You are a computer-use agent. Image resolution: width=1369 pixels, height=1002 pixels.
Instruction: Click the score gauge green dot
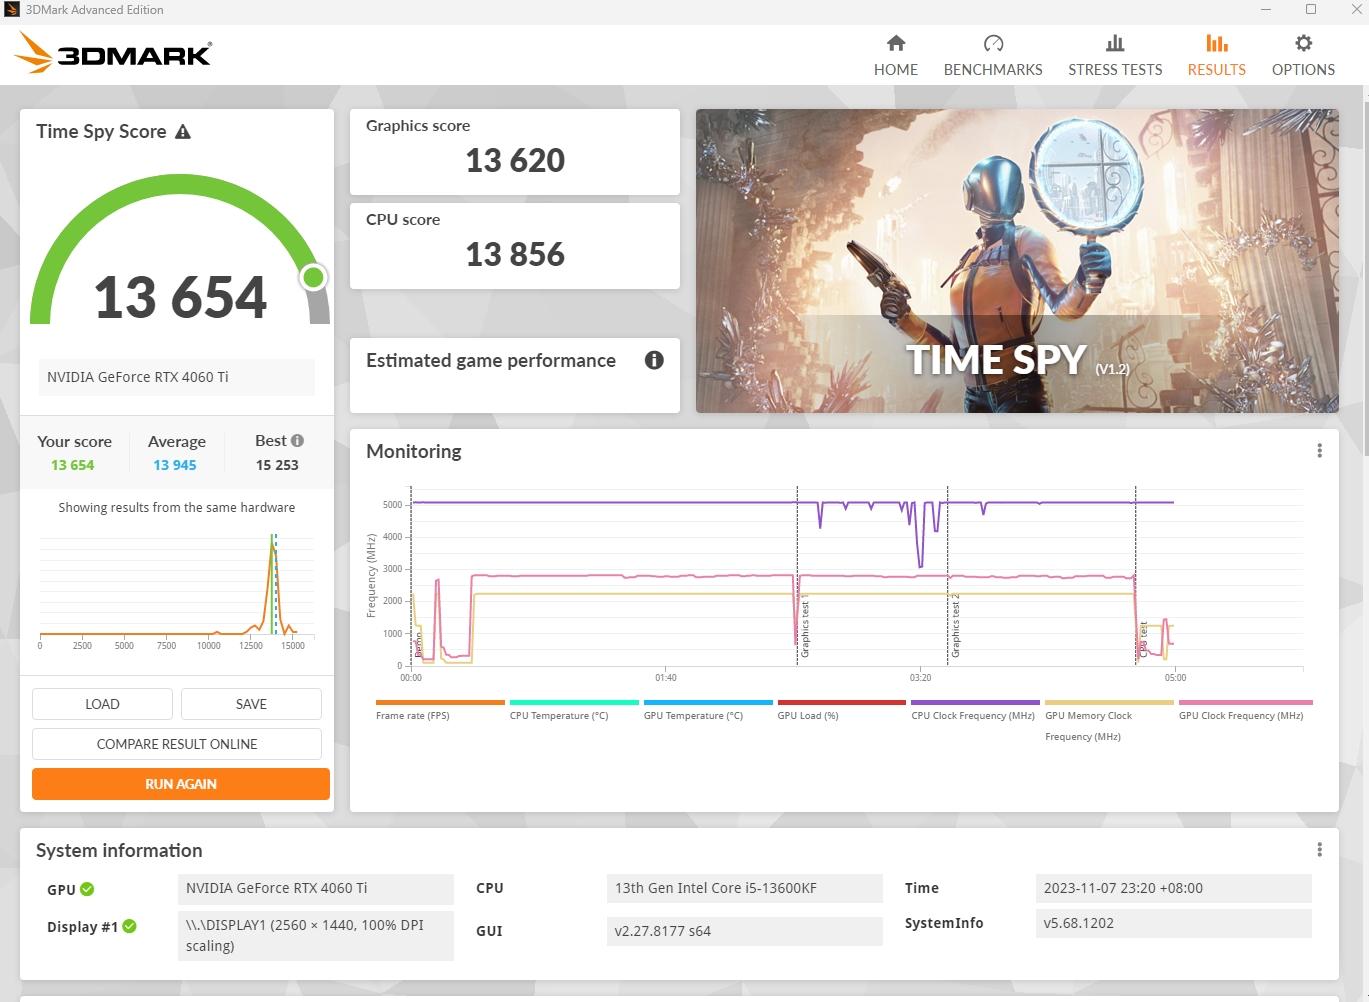[x=313, y=277]
